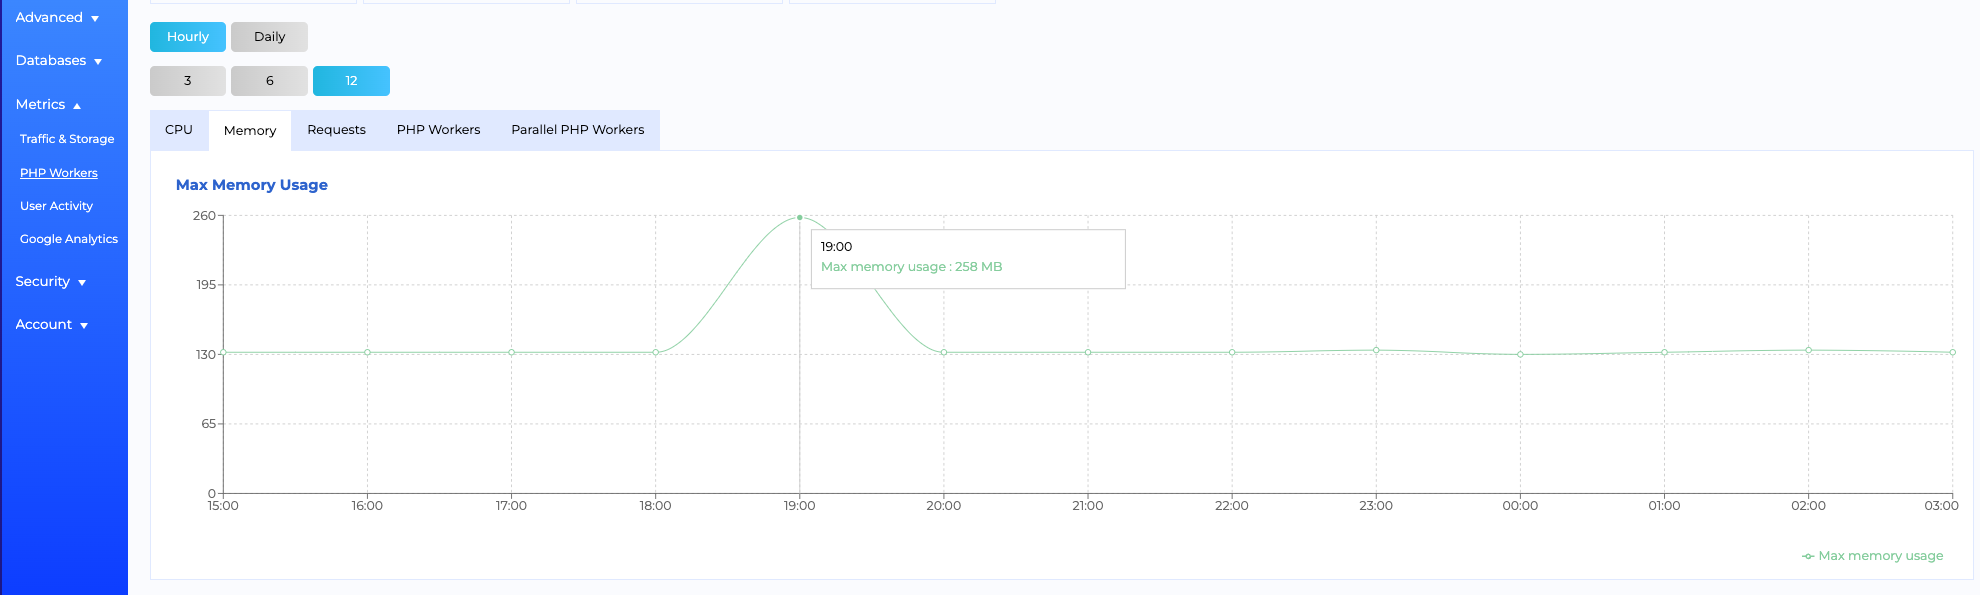Image resolution: width=1980 pixels, height=595 pixels.
Task: Switch to the CPU tab
Action: [x=179, y=129]
